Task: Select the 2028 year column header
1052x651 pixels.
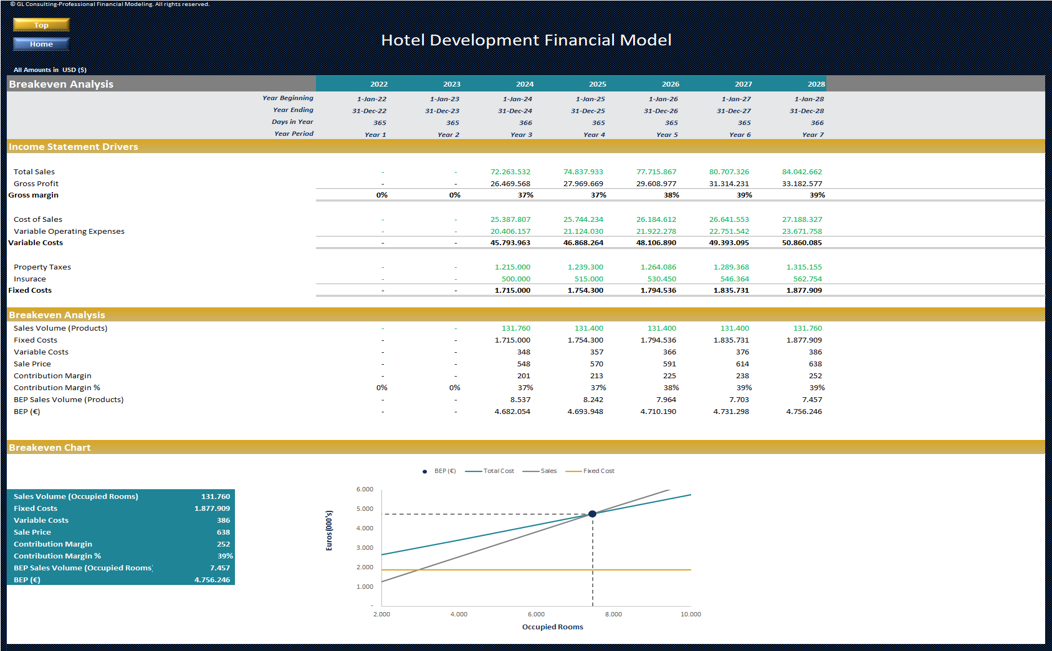Action: click(x=816, y=84)
